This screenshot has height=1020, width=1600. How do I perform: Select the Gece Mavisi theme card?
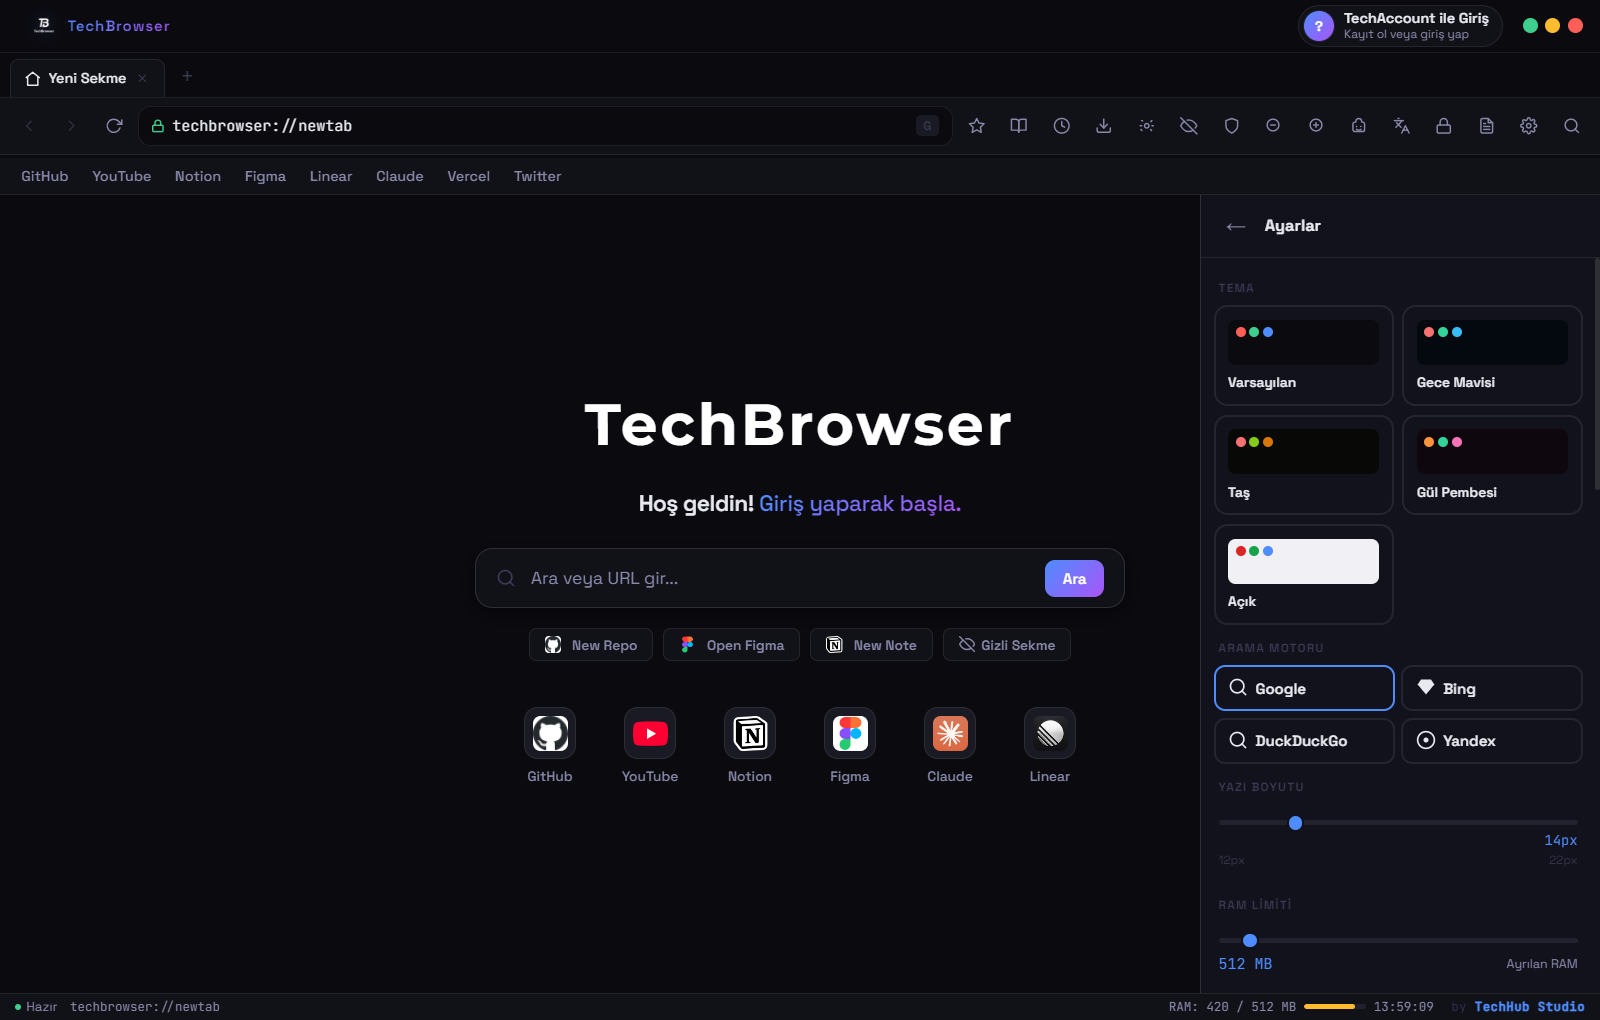pos(1492,355)
